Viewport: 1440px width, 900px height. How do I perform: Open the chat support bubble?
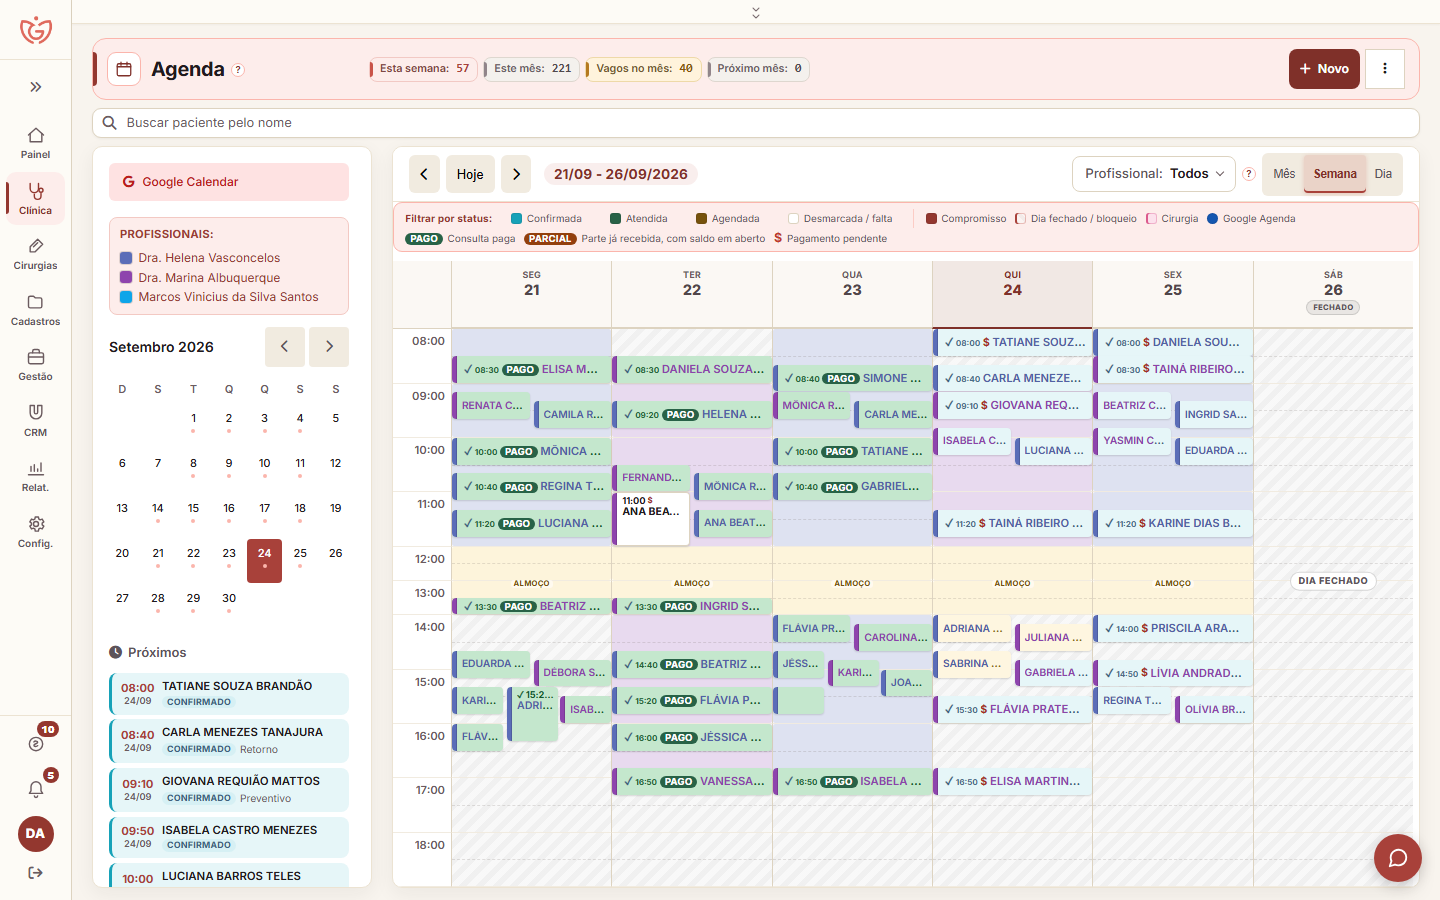click(1397, 858)
